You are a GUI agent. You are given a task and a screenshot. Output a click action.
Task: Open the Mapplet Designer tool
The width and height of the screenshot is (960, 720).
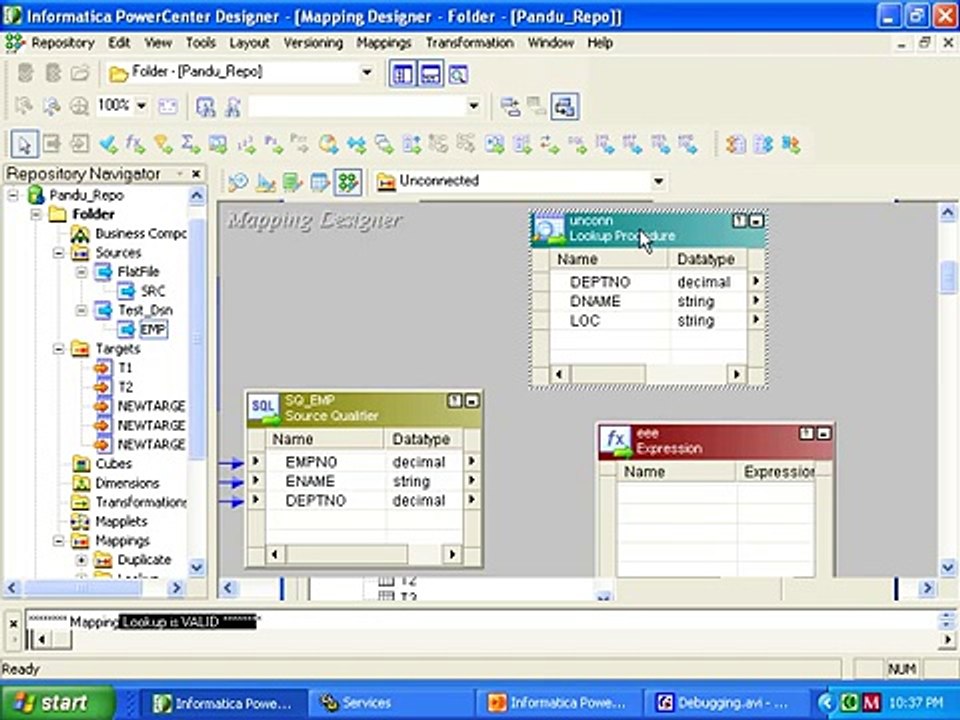[320, 182]
